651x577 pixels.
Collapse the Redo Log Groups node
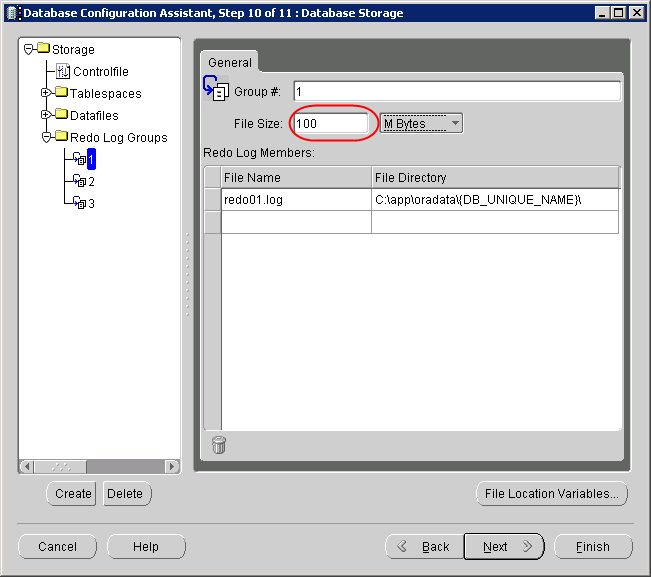click(x=46, y=137)
